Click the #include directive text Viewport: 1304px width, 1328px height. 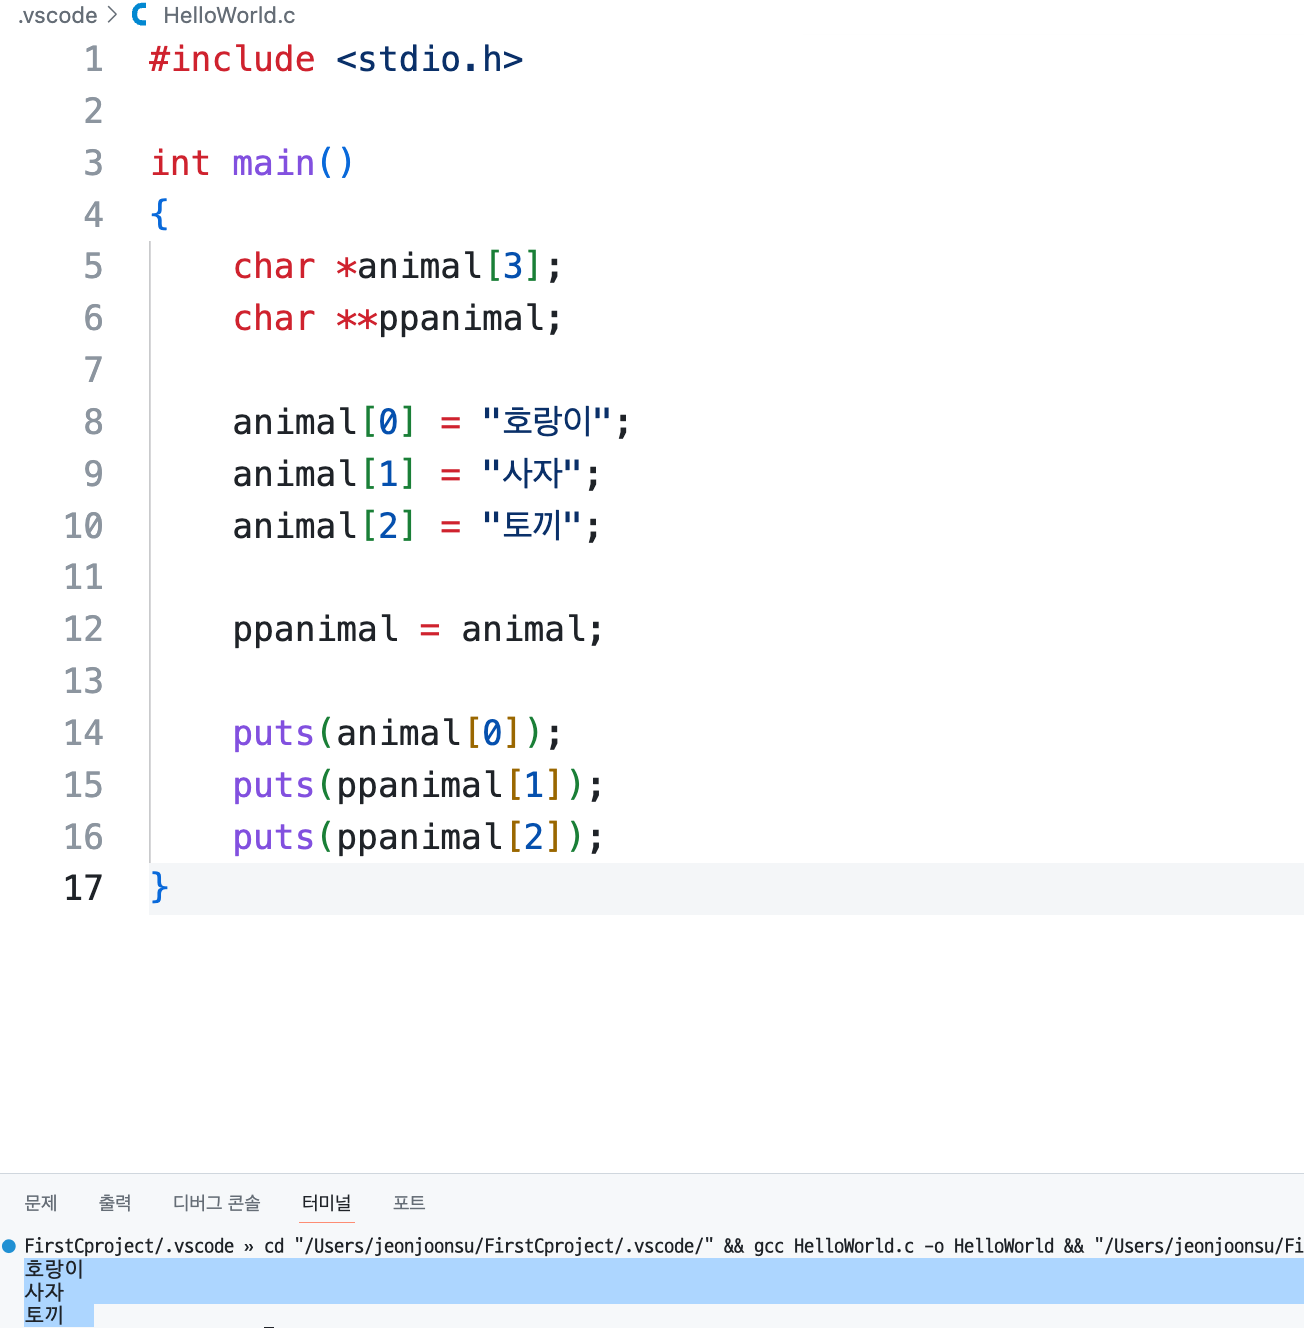pyautogui.click(x=232, y=59)
